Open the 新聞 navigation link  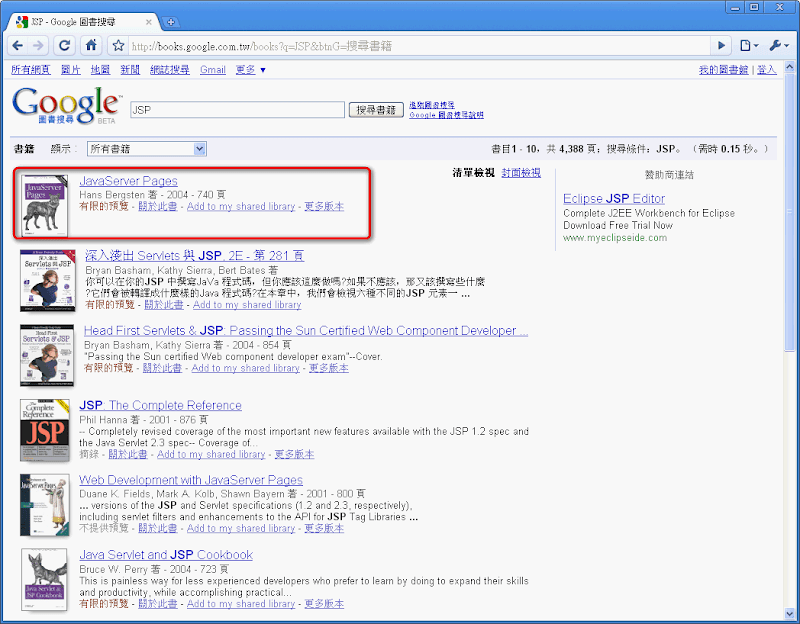[x=130, y=70]
